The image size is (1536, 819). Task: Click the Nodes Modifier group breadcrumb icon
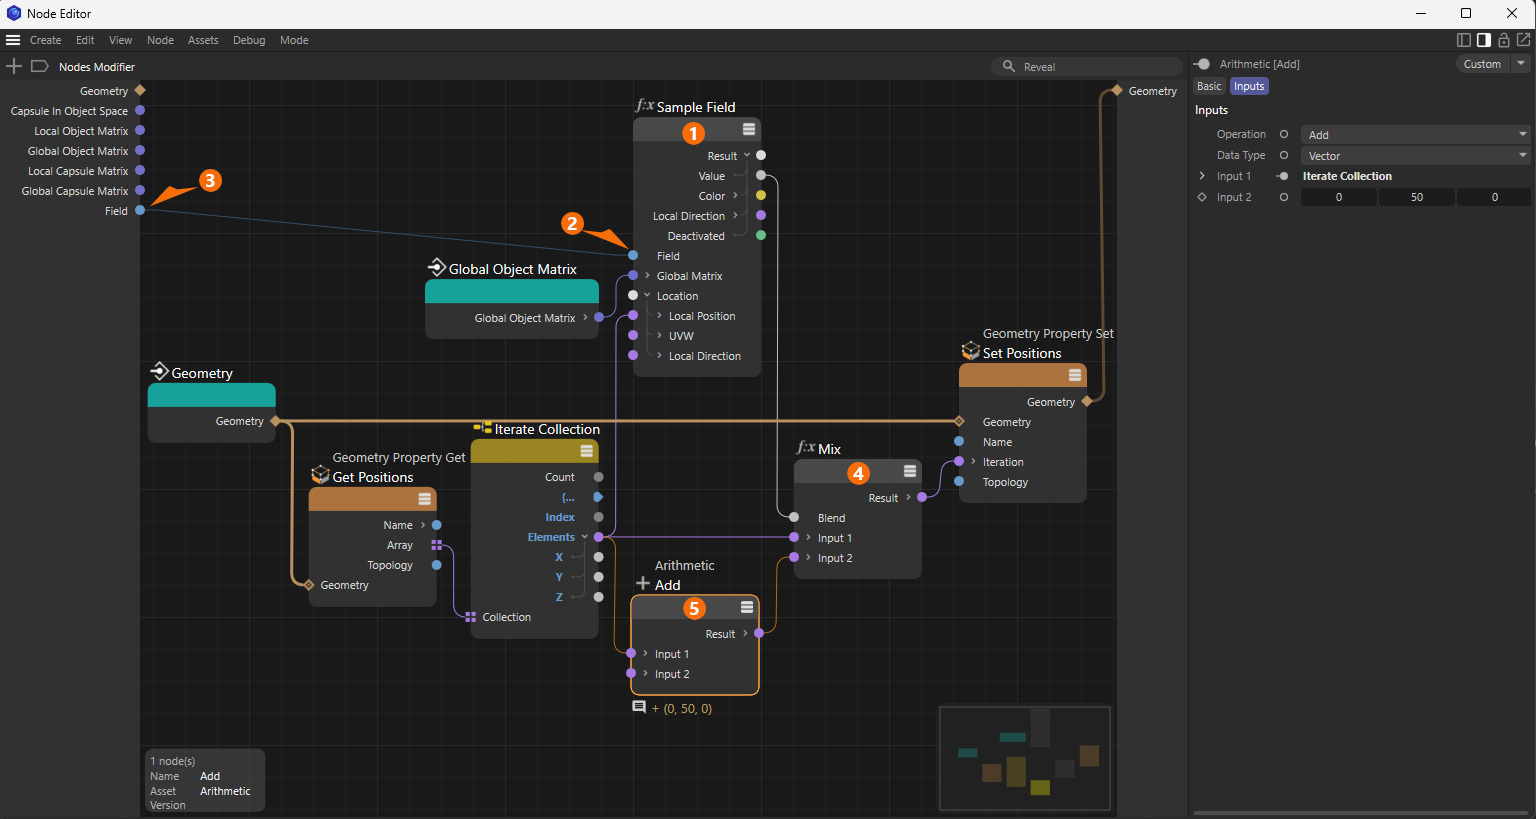[40, 66]
